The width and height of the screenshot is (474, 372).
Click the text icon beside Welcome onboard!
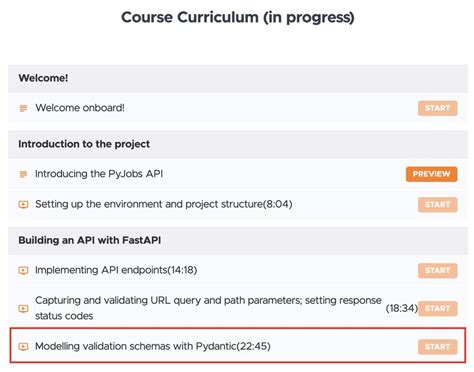23,108
